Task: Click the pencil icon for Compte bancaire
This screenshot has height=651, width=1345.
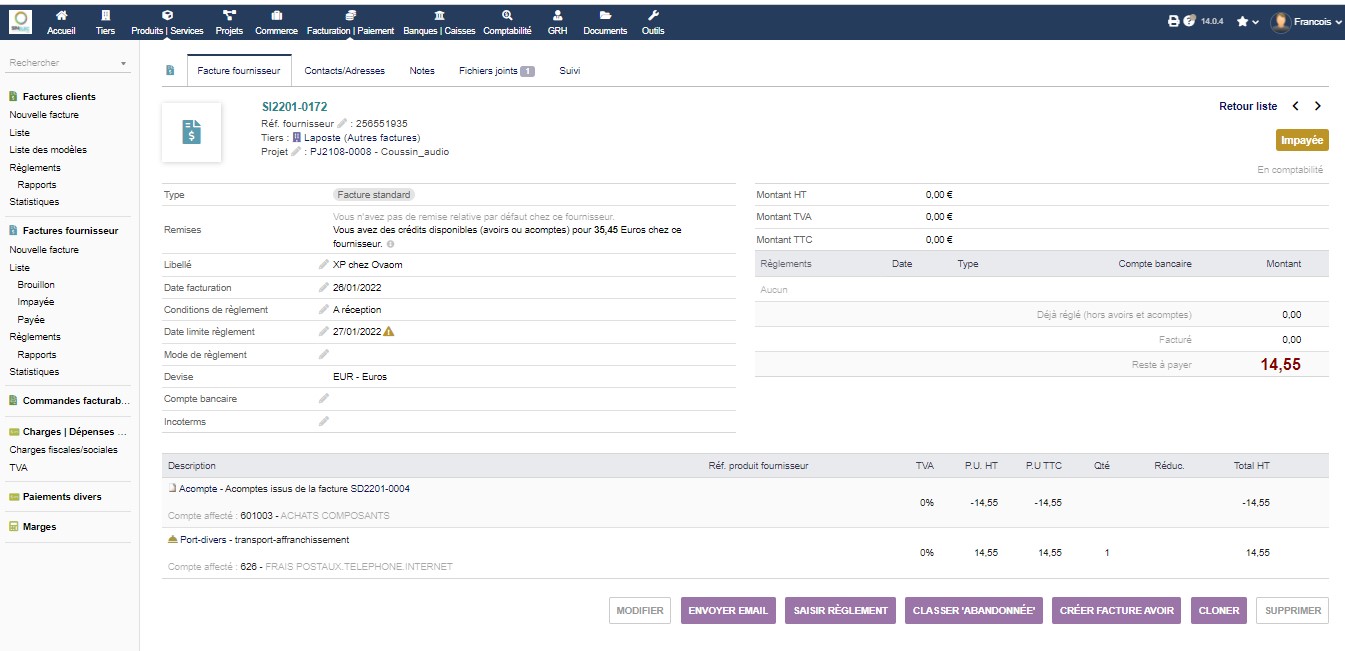Action: point(323,399)
